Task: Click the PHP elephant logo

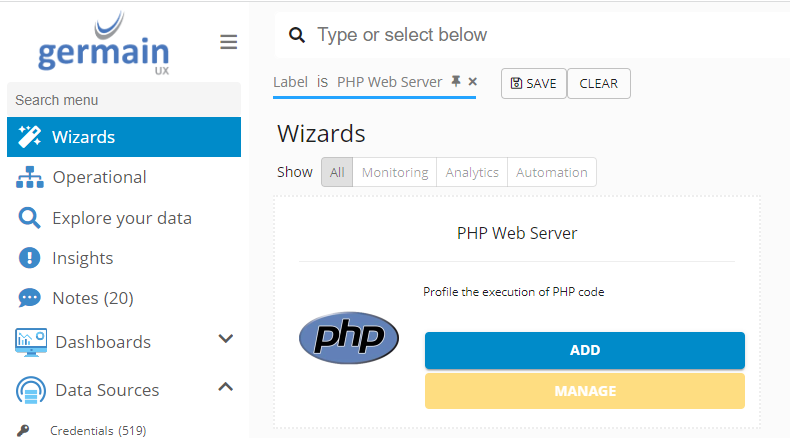Action: click(349, 338)
